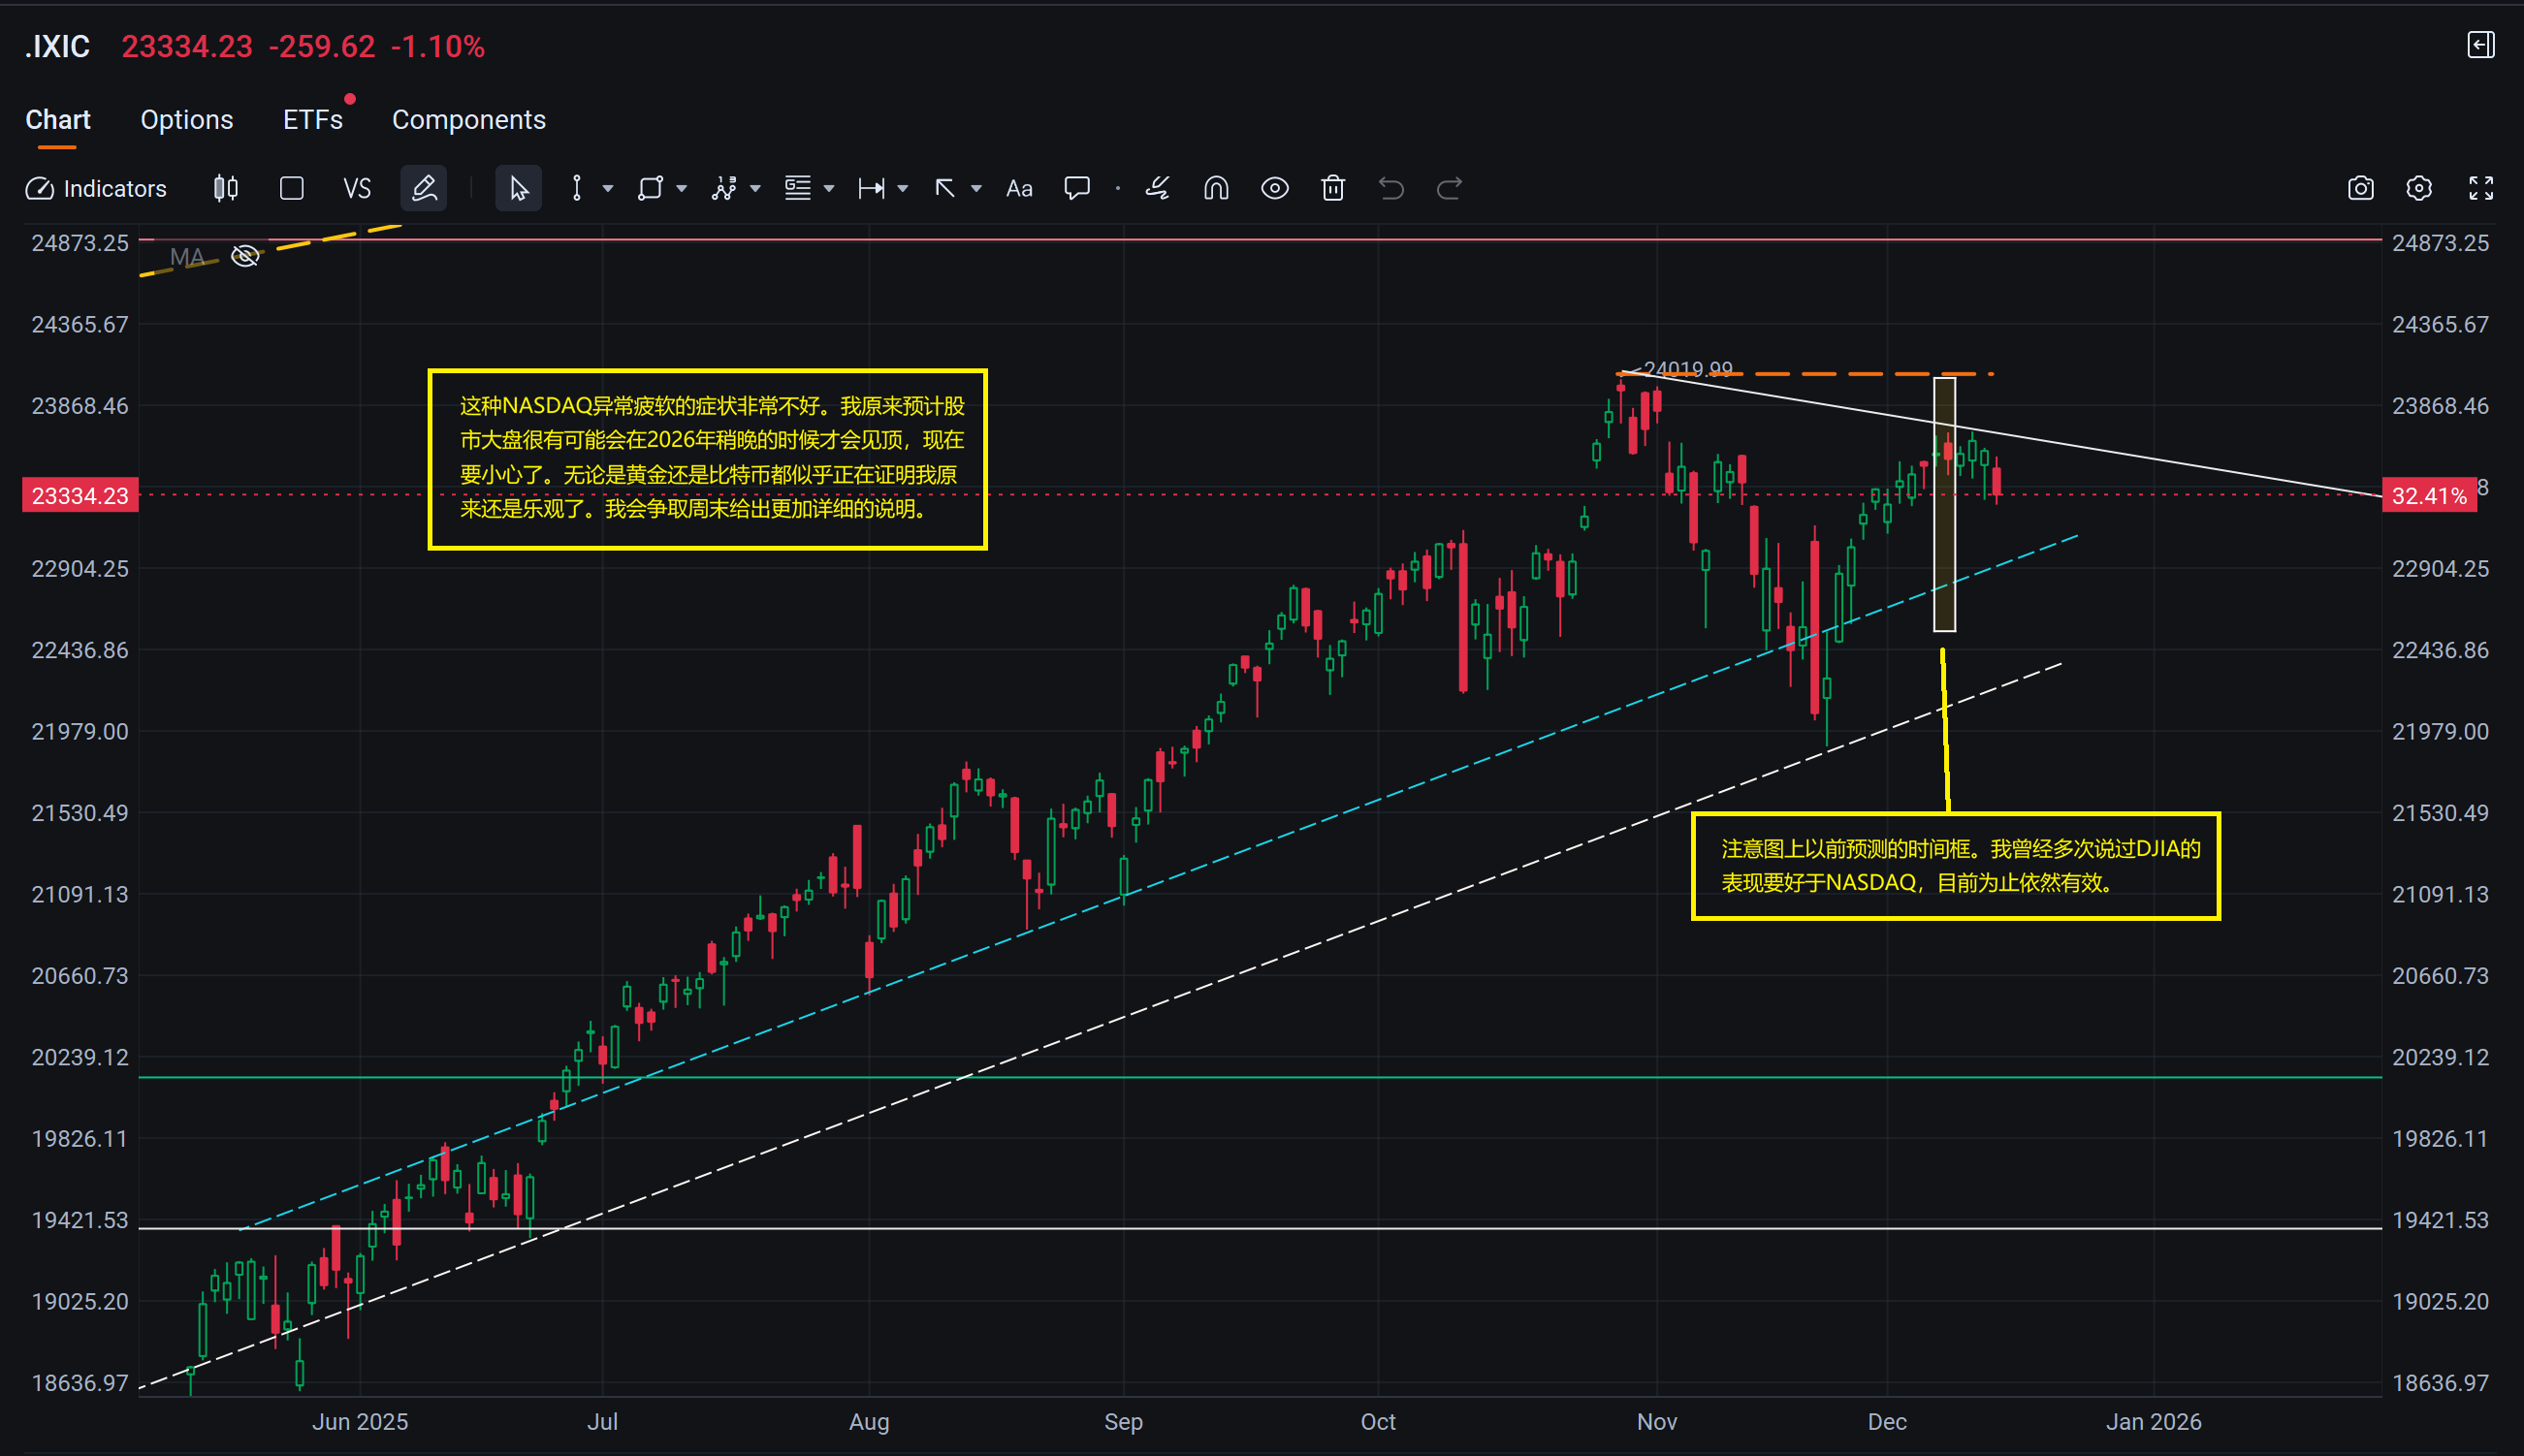Toggle MA indicator visibility eye icon

[245, 257]
